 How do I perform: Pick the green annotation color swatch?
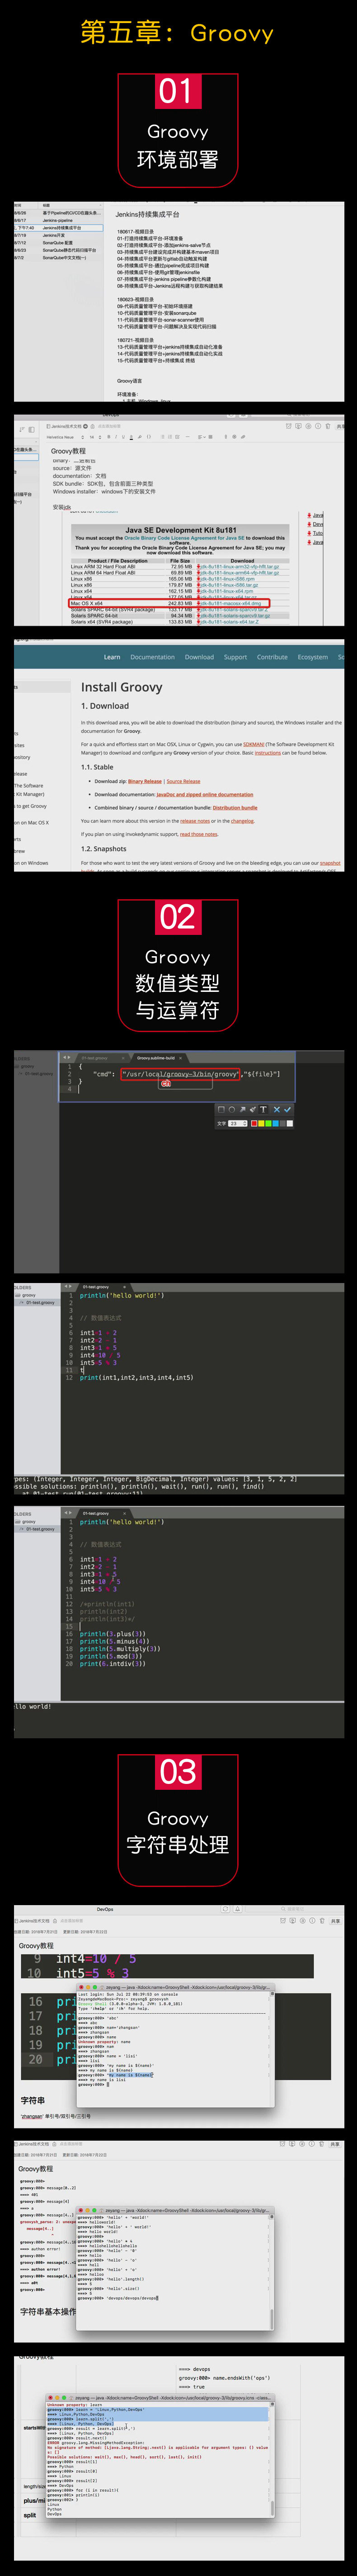(268, 1123)
